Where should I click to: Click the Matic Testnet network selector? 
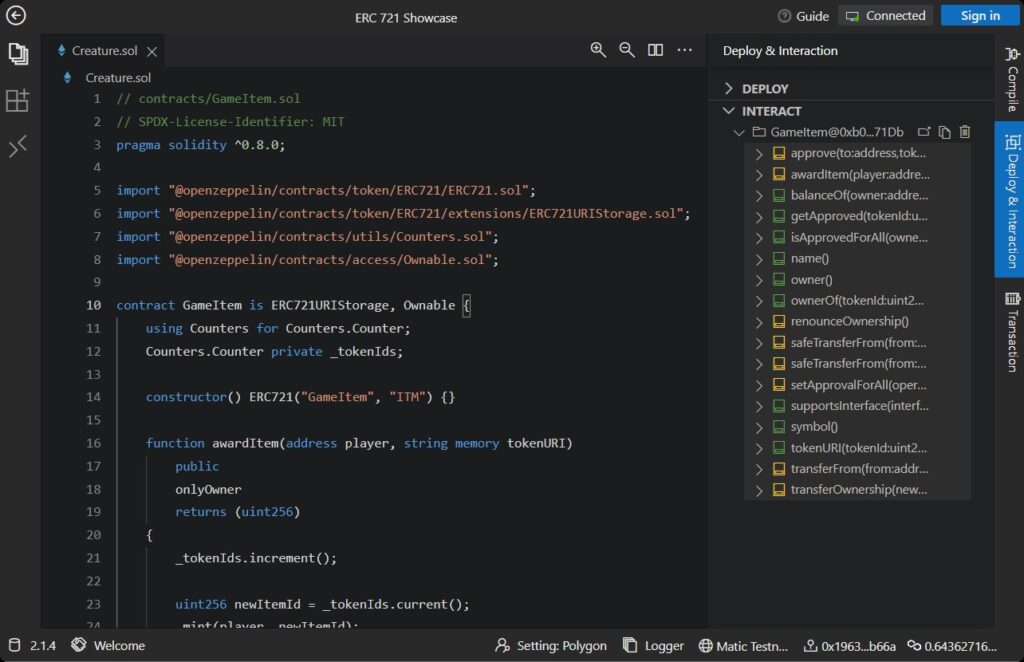744,646
